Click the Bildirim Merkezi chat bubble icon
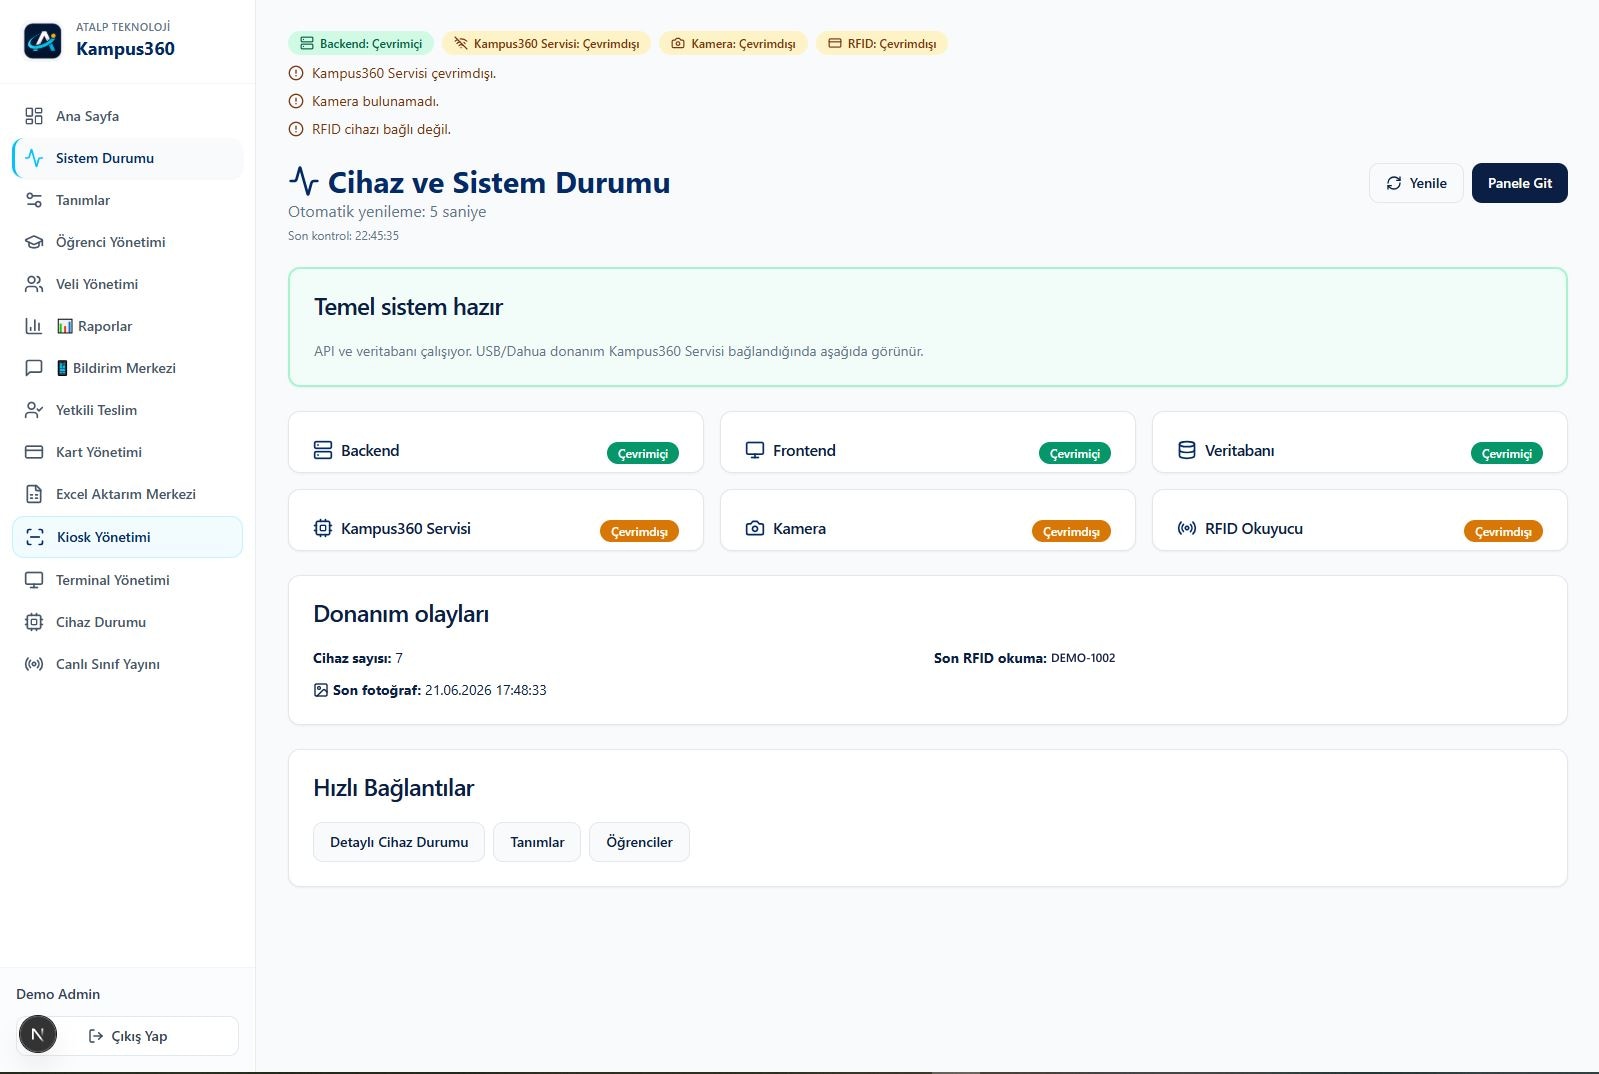 coord(34,368)
